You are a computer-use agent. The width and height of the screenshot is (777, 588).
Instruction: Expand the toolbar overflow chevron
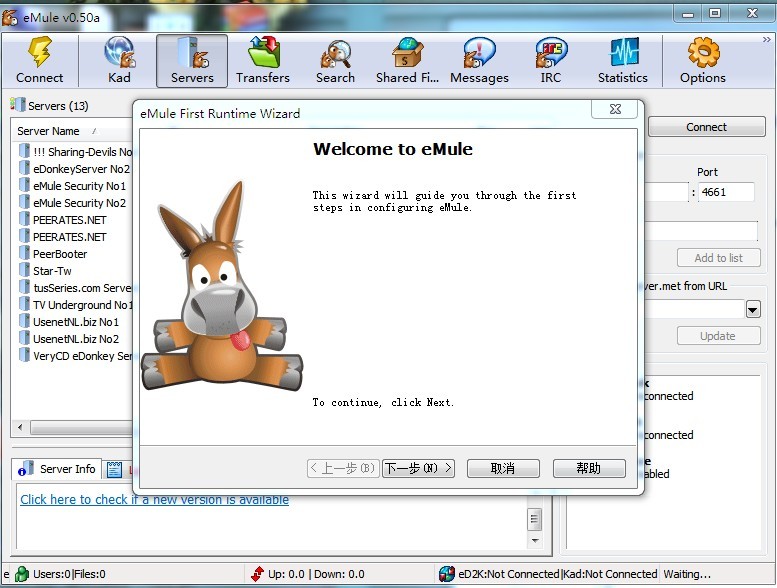click(767, 40)
